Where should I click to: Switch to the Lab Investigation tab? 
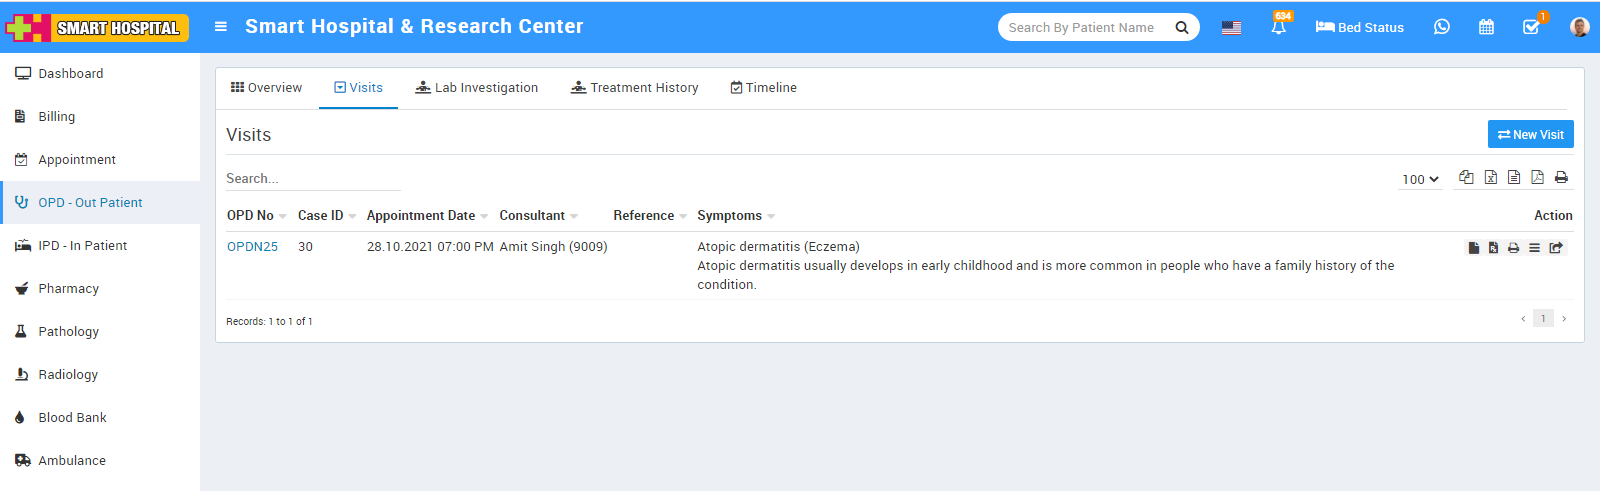pyautogui.click(x=477, y=88)
